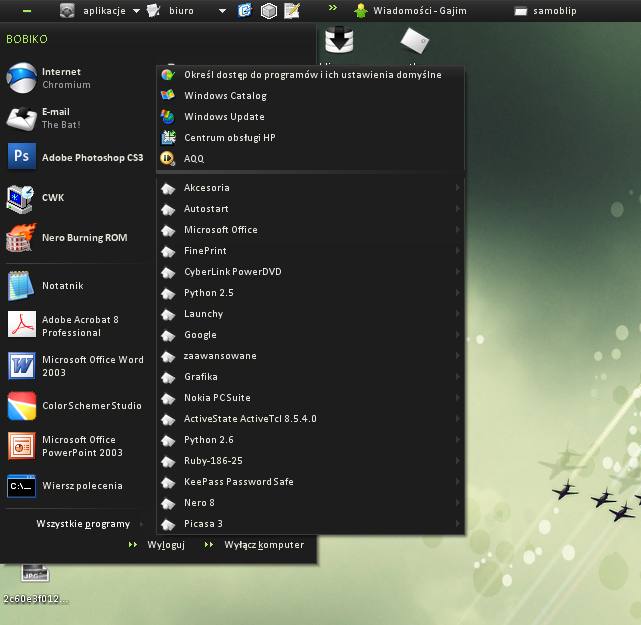Open the zaawansowane folder

click(311, 356)
